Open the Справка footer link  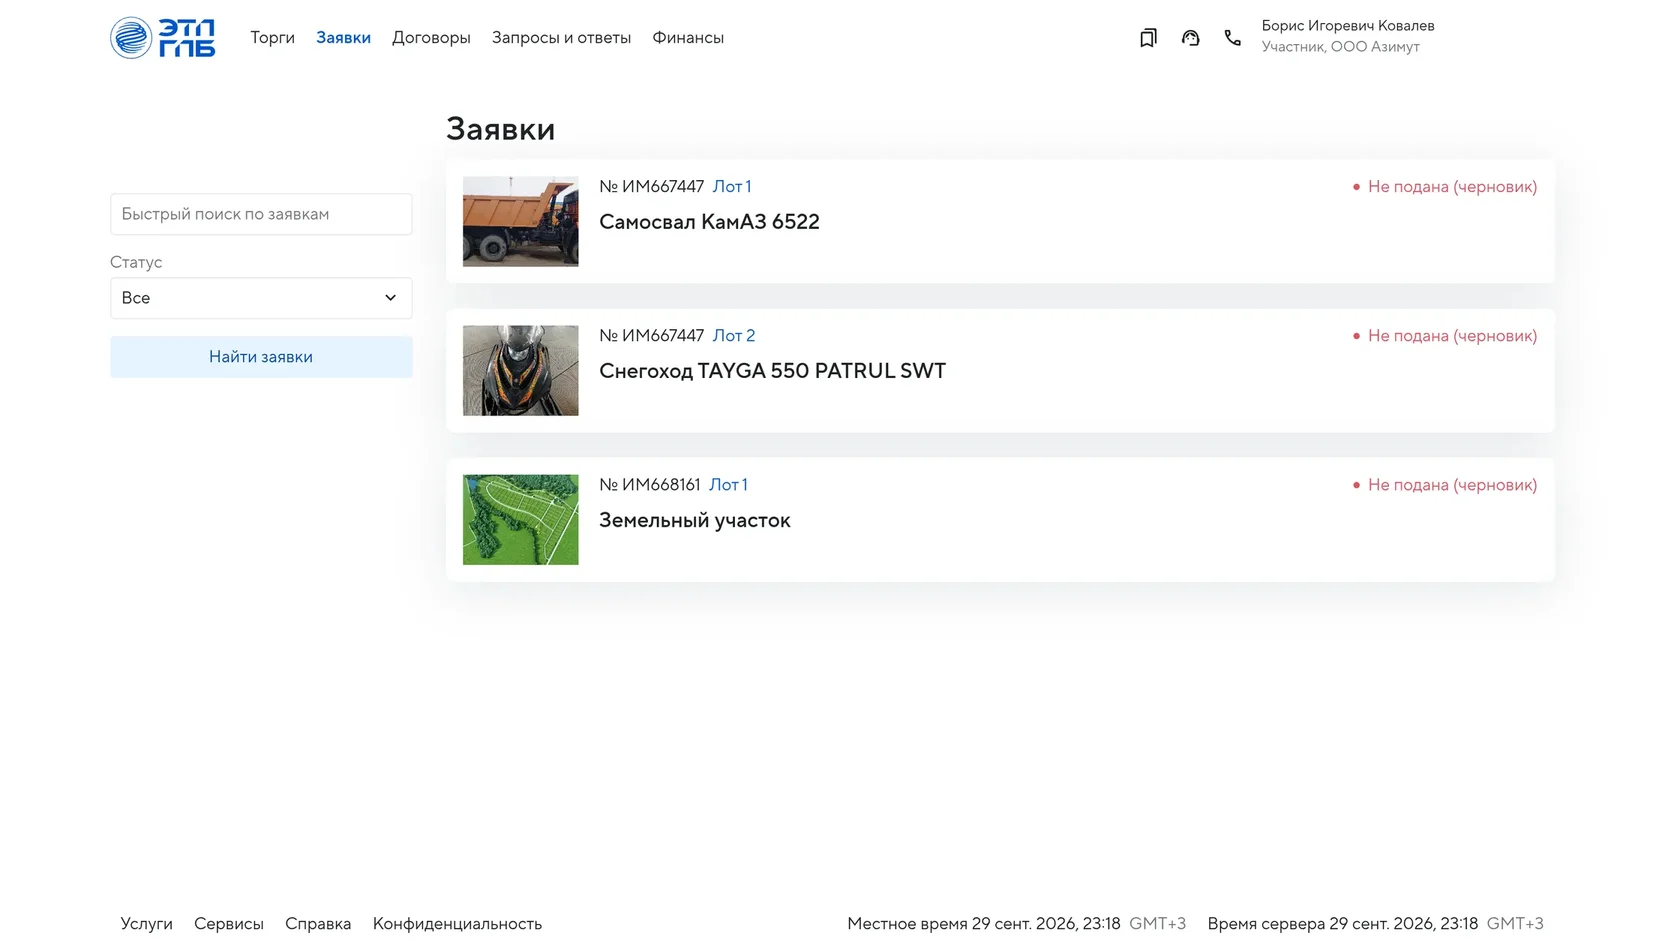(x=318, y=924)
